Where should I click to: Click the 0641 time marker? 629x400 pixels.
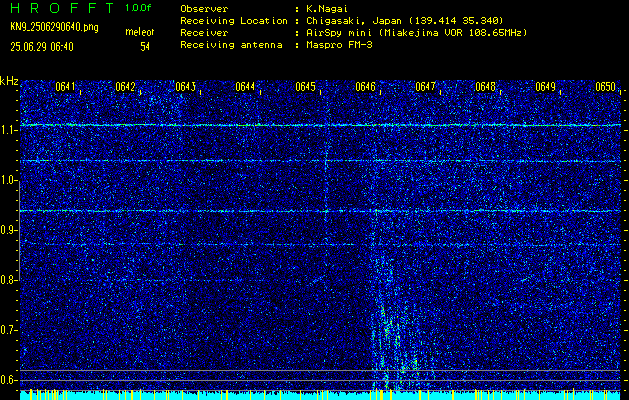click(x=65, y=87)
